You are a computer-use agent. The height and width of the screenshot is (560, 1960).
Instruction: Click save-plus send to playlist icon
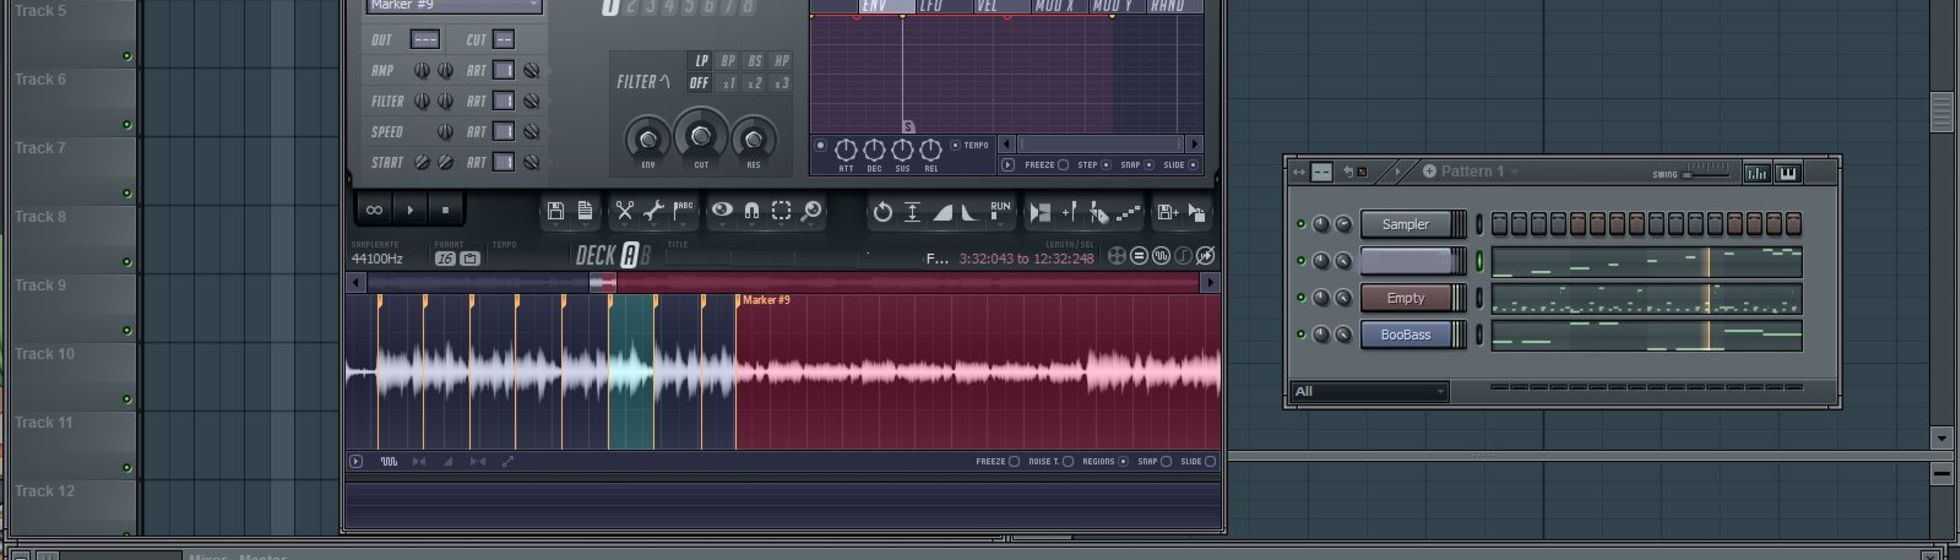[x=1167, y=212]
